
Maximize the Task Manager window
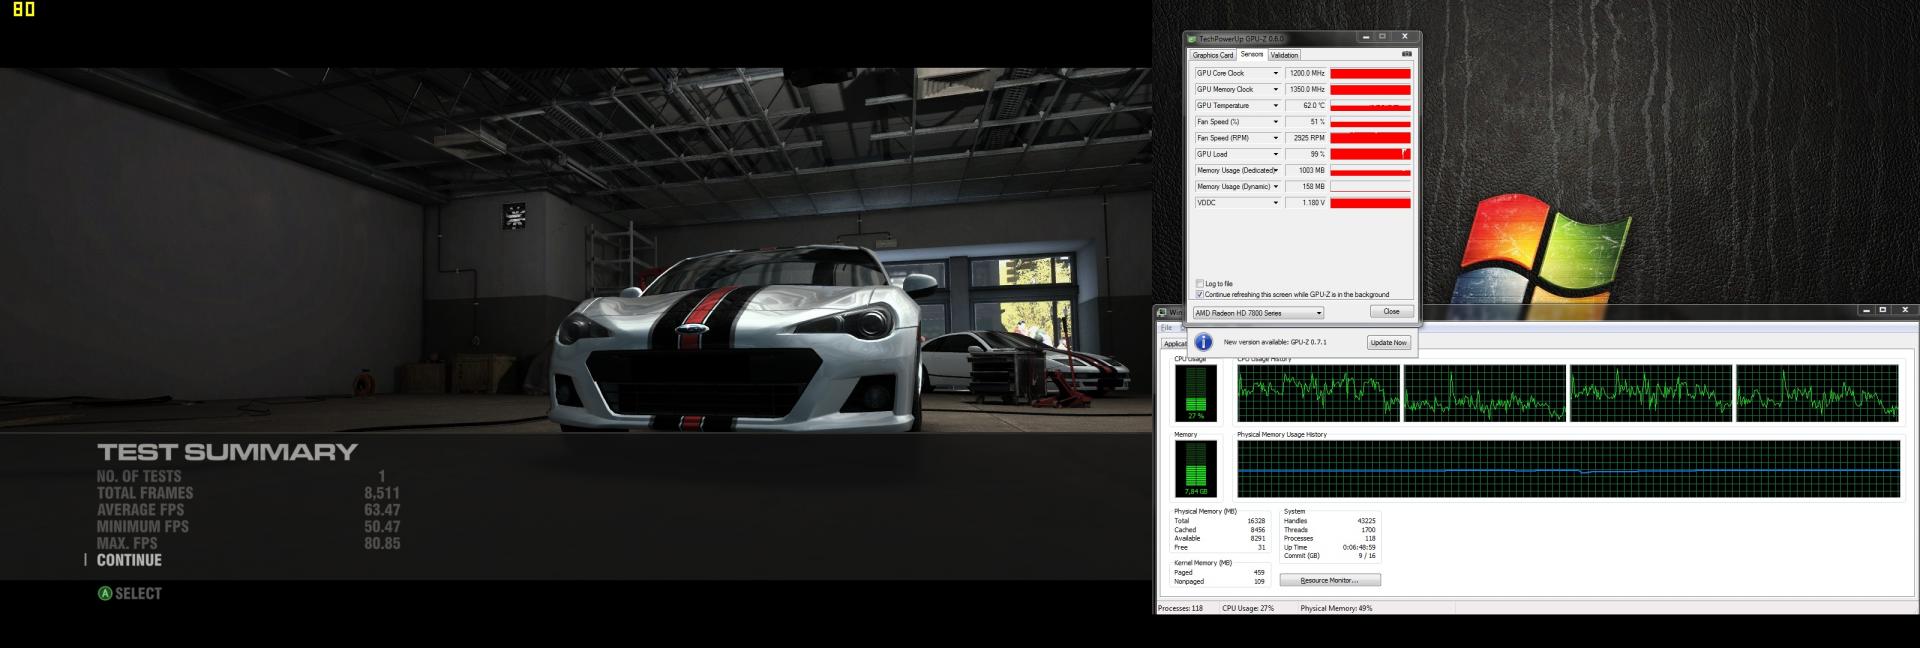coord(1882,311)
